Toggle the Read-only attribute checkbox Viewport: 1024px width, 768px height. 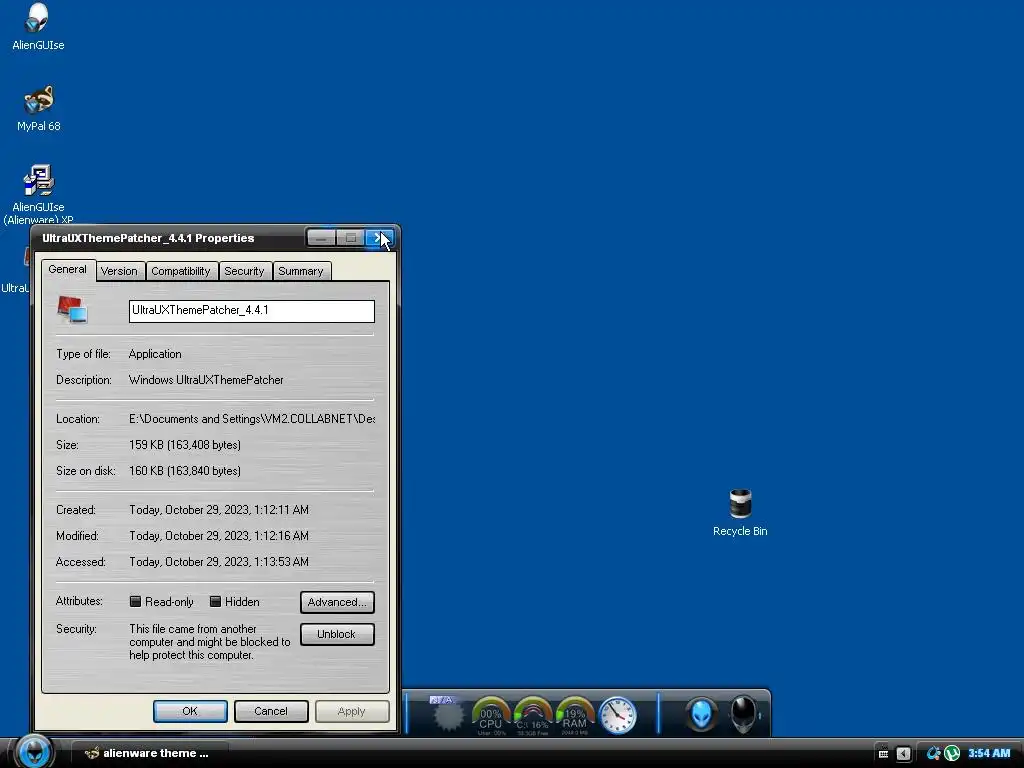[x=135, y=601]
